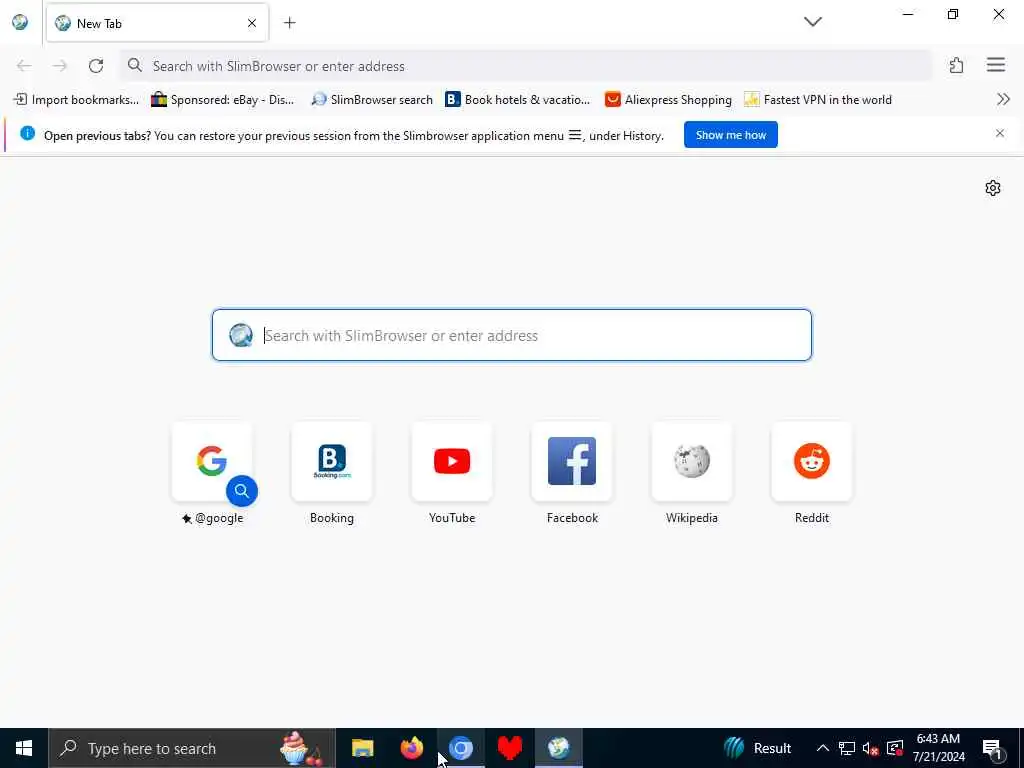Close the New Tab tab

[x=252, y=24]
